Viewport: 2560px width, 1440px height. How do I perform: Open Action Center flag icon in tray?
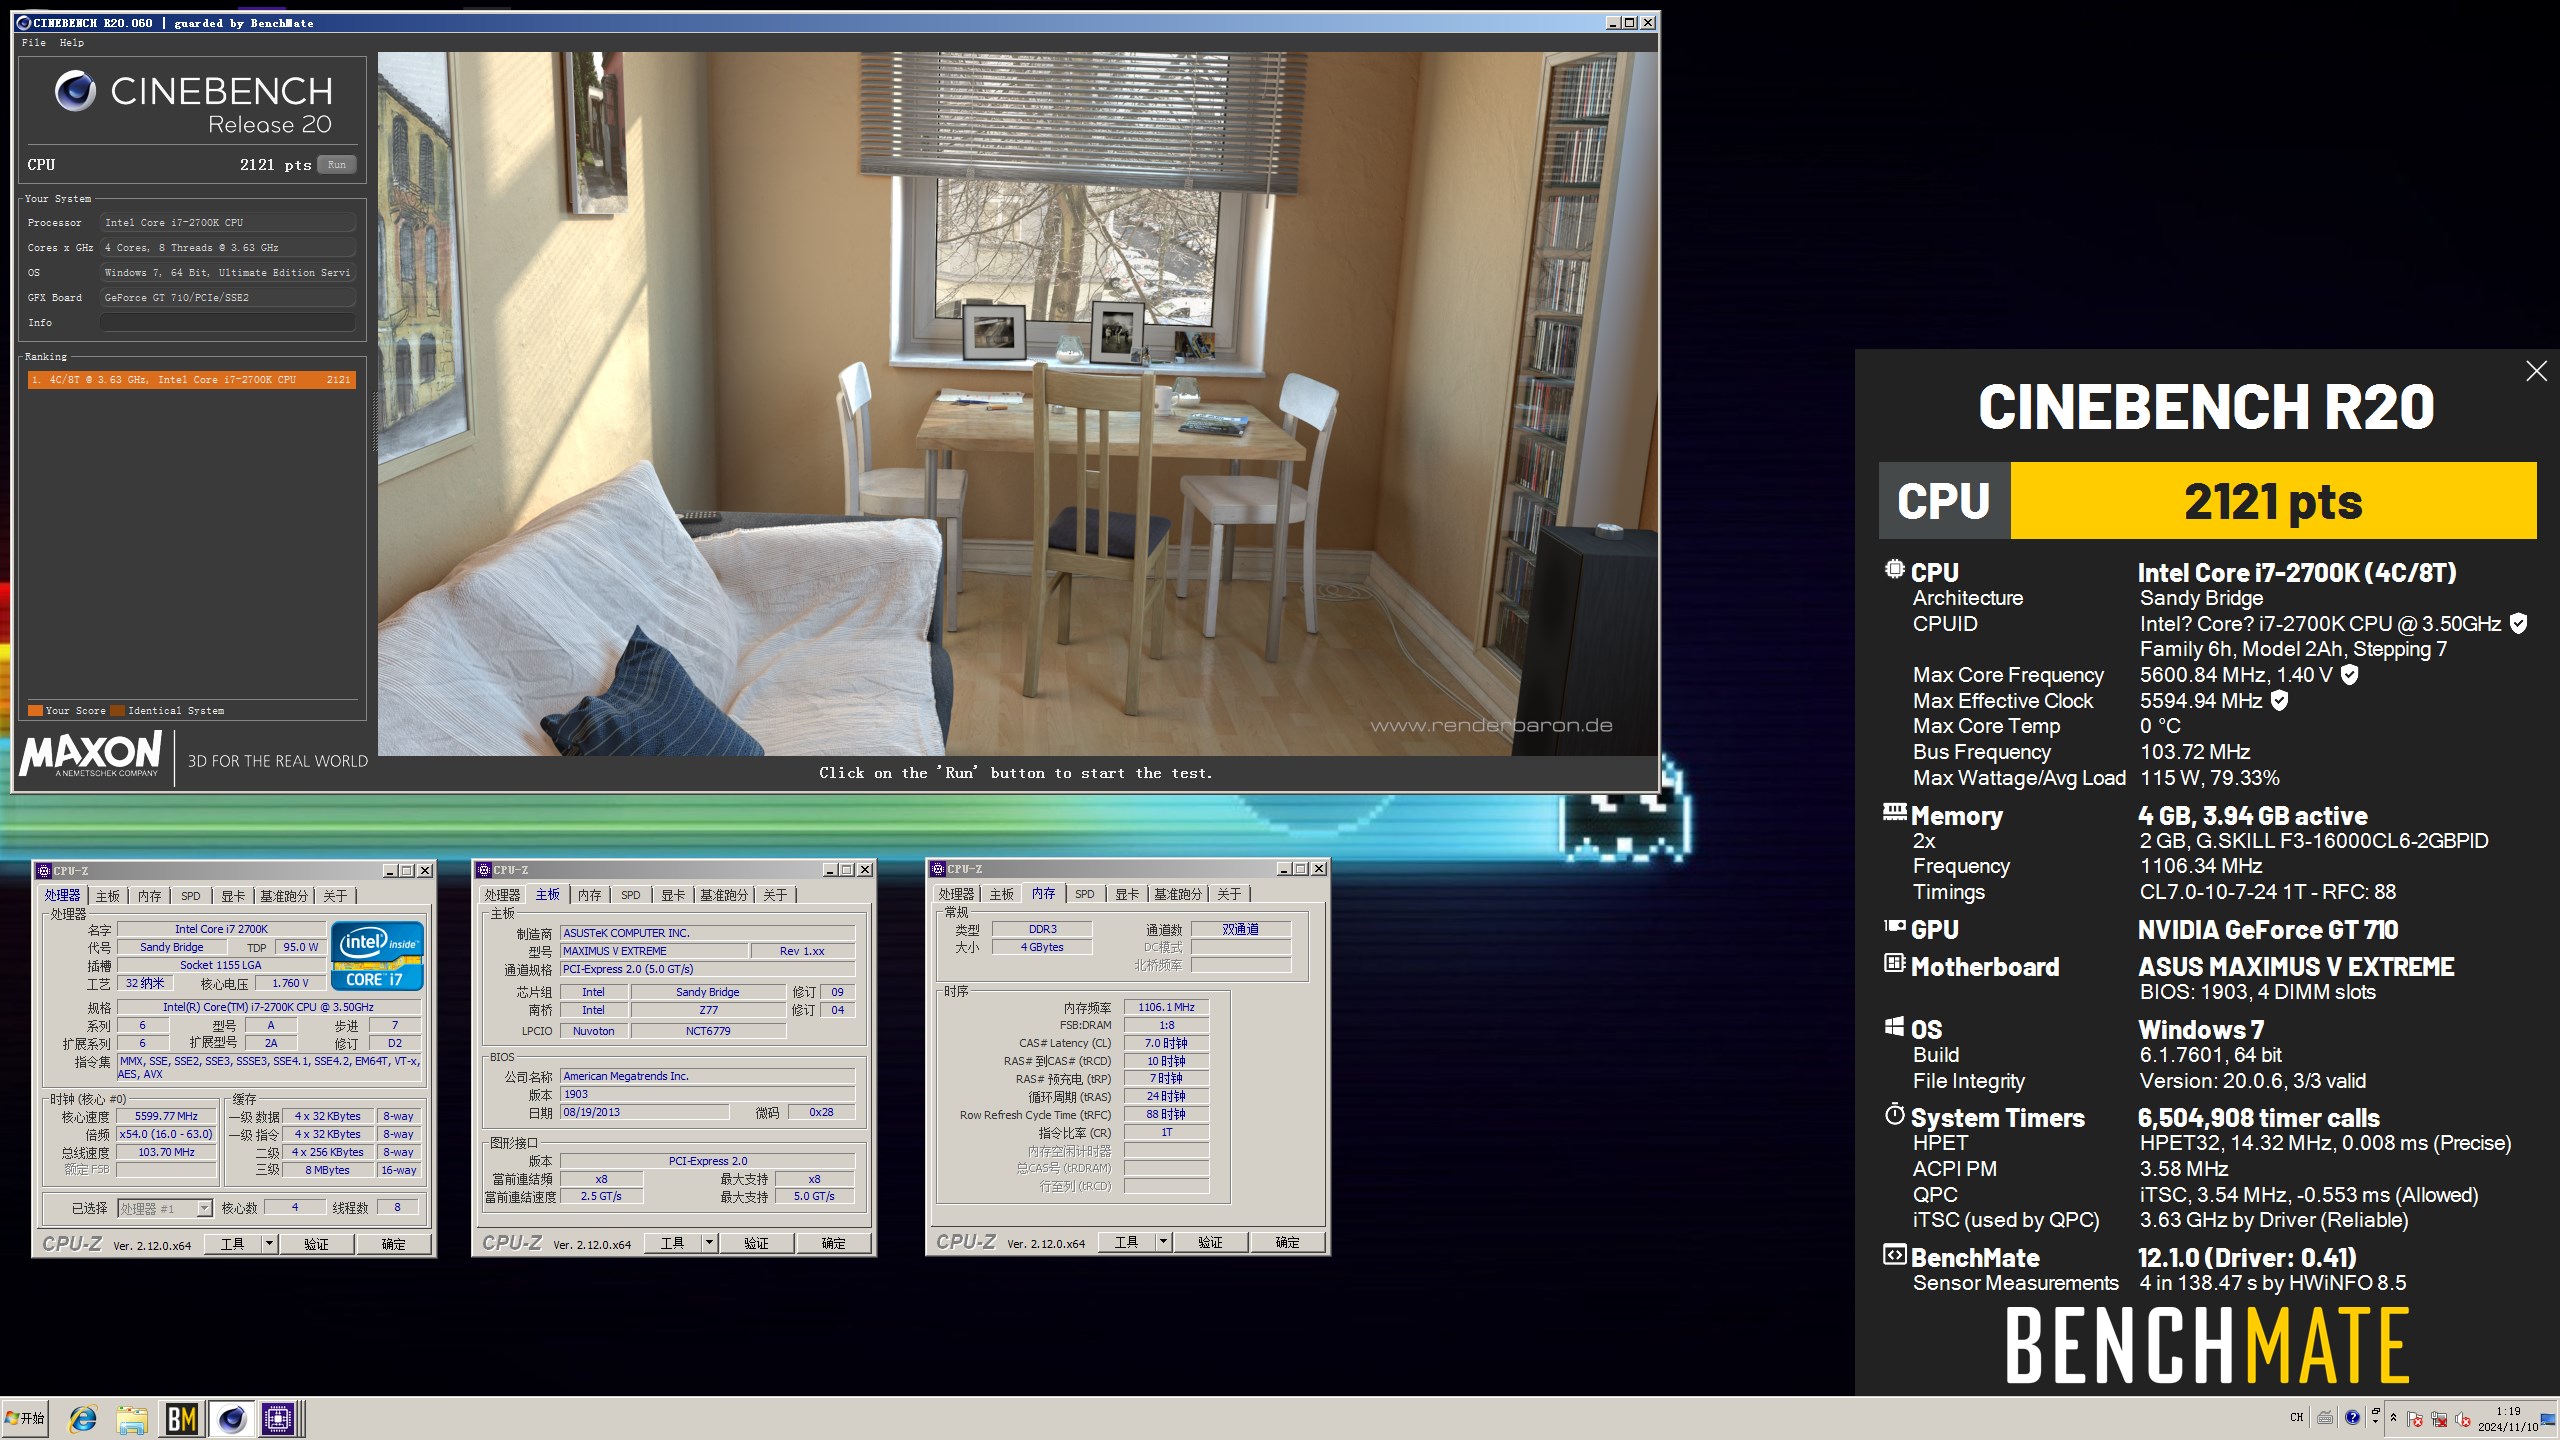[2415, 1419]
